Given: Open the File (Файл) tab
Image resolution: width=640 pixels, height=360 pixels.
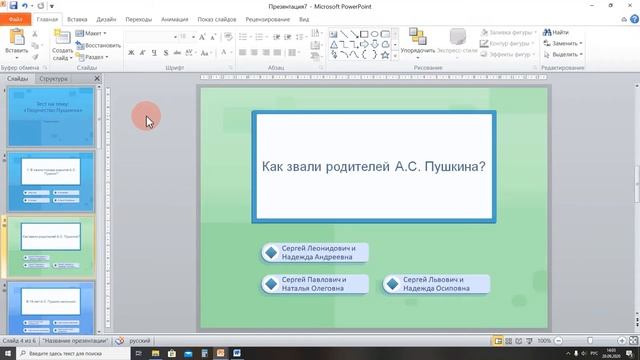Looking at the screenshot, I should [x=16, y=19].
